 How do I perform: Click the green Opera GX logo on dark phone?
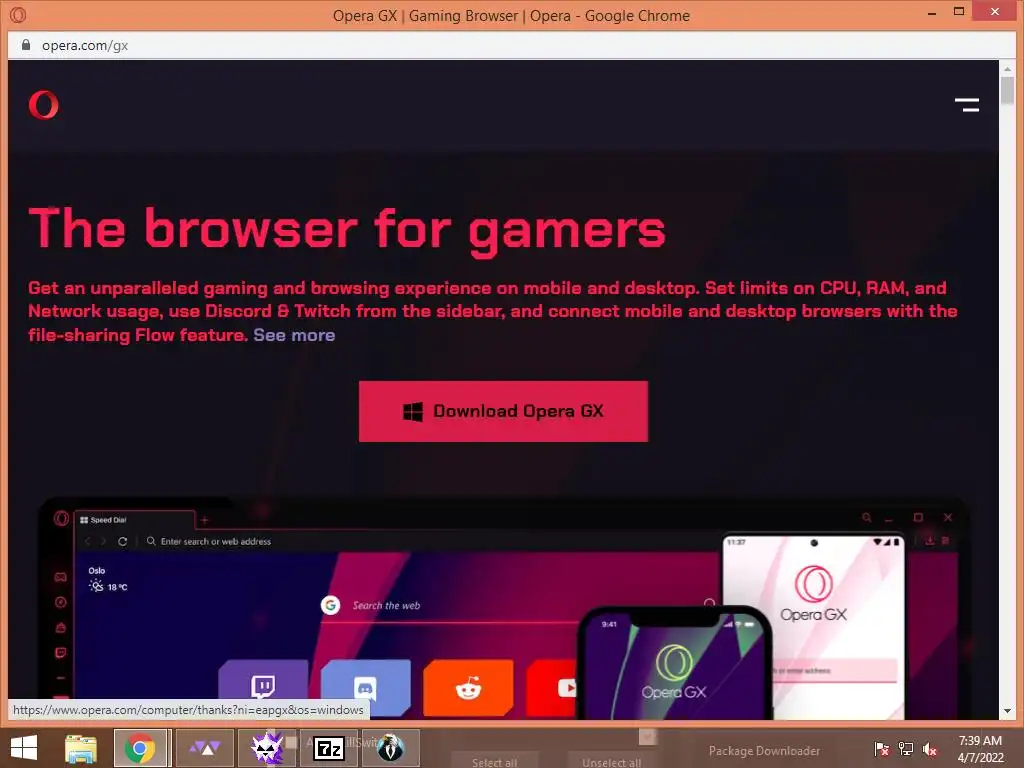(674, 671)
